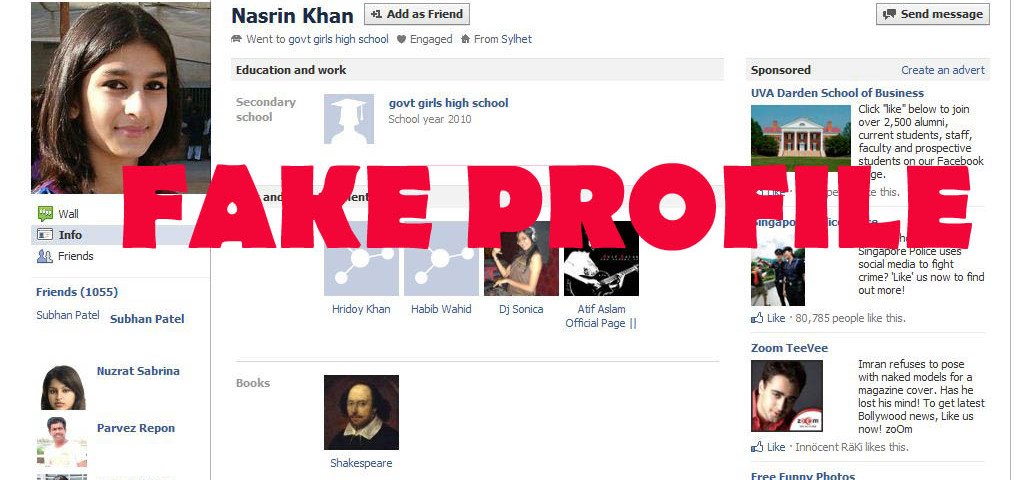The image size is (1022, 480).
Task: Click the Dj Sonica photo thumbnail
Action: pyautogui.click(x=521, y=258)
